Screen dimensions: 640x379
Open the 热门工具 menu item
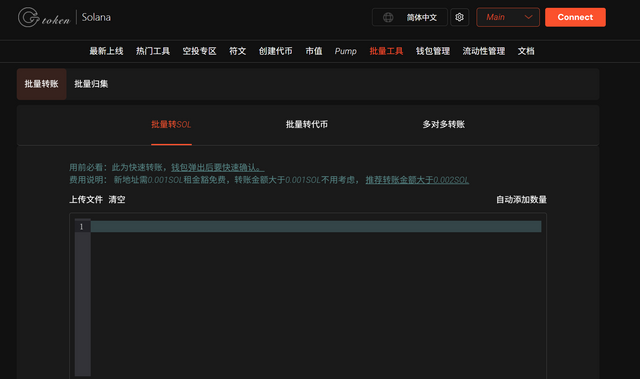point(153,51)
